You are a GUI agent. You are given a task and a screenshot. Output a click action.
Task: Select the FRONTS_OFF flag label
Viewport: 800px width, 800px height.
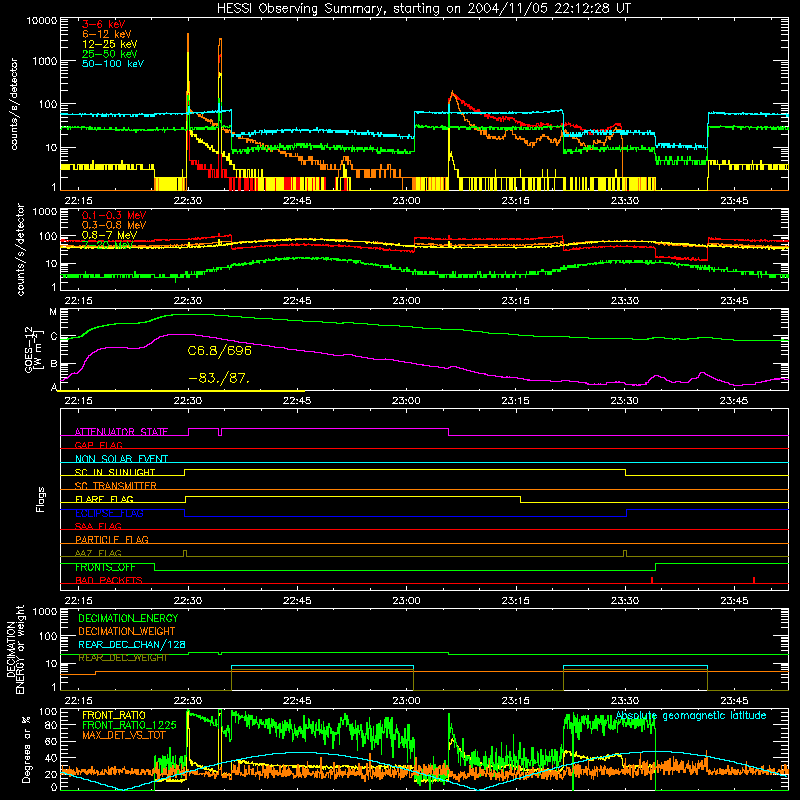(x=105, y=567)
